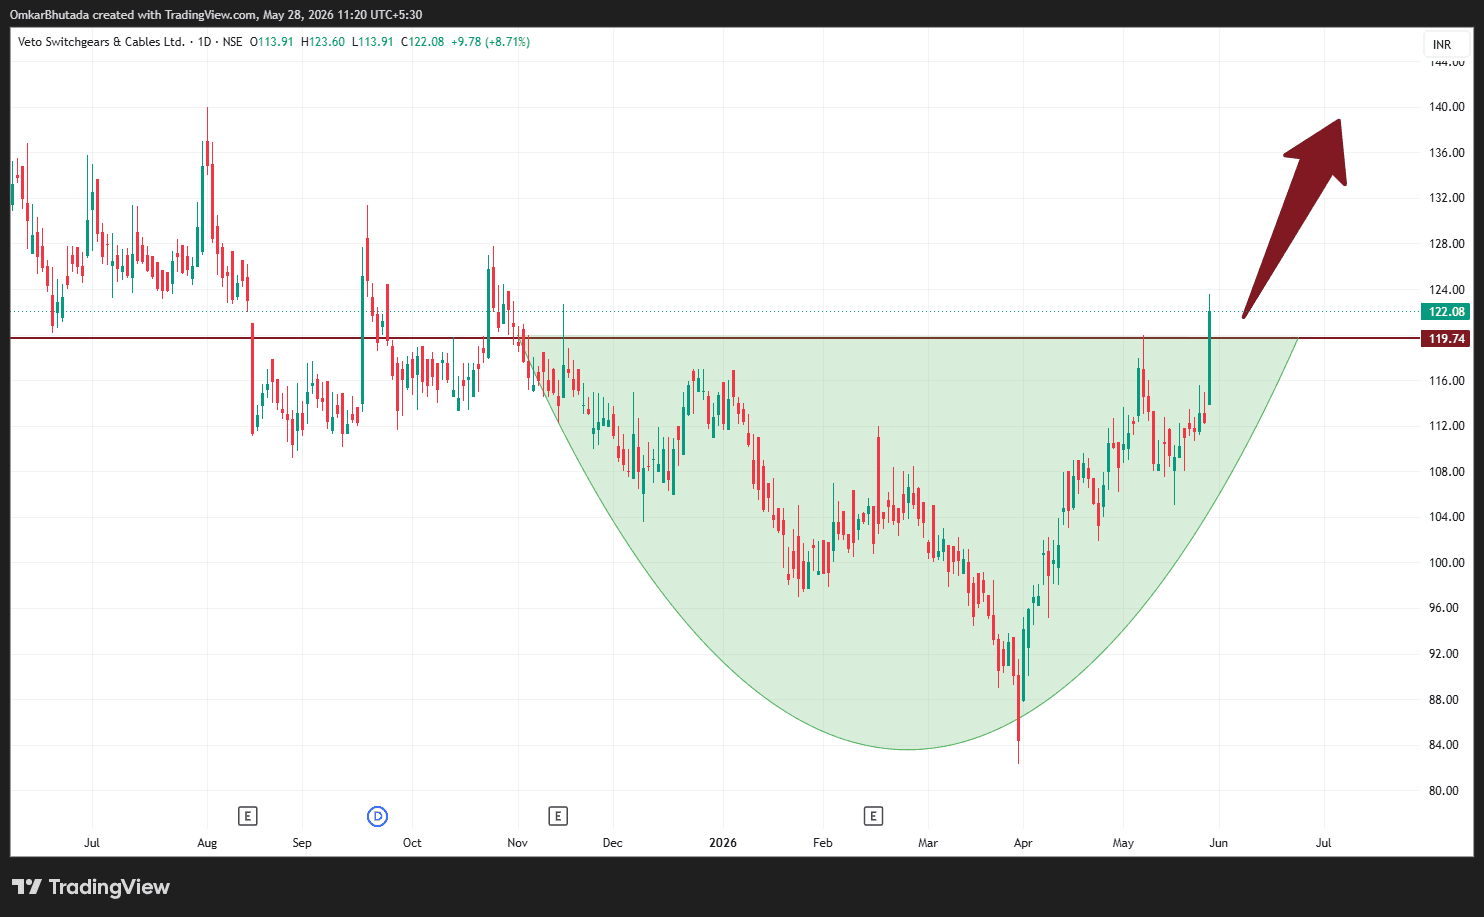This screenshot has width=1484, height=917.
Task: Open the INR currency selector
Action: 1442,44
